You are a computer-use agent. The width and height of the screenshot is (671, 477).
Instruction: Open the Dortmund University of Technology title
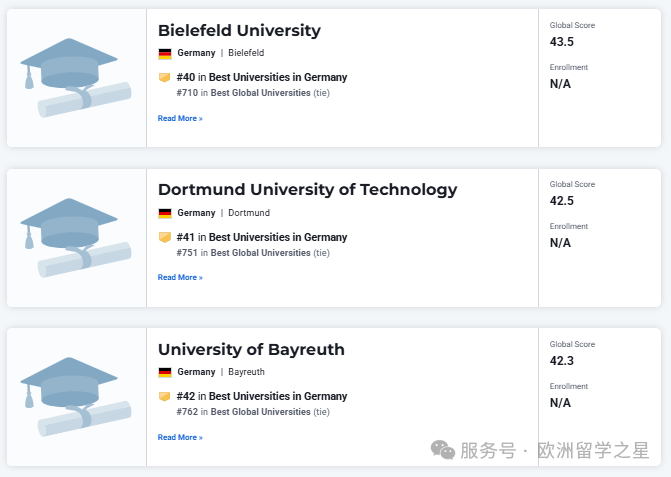307,190
